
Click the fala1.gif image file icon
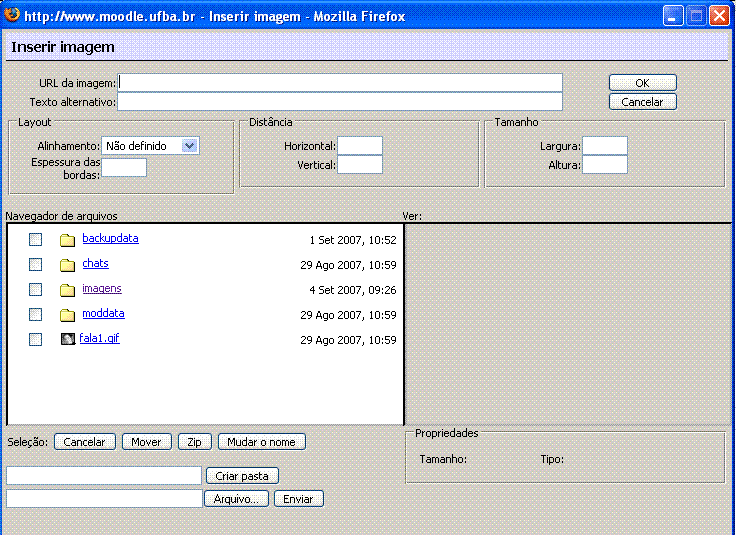[x=68, y=340]
